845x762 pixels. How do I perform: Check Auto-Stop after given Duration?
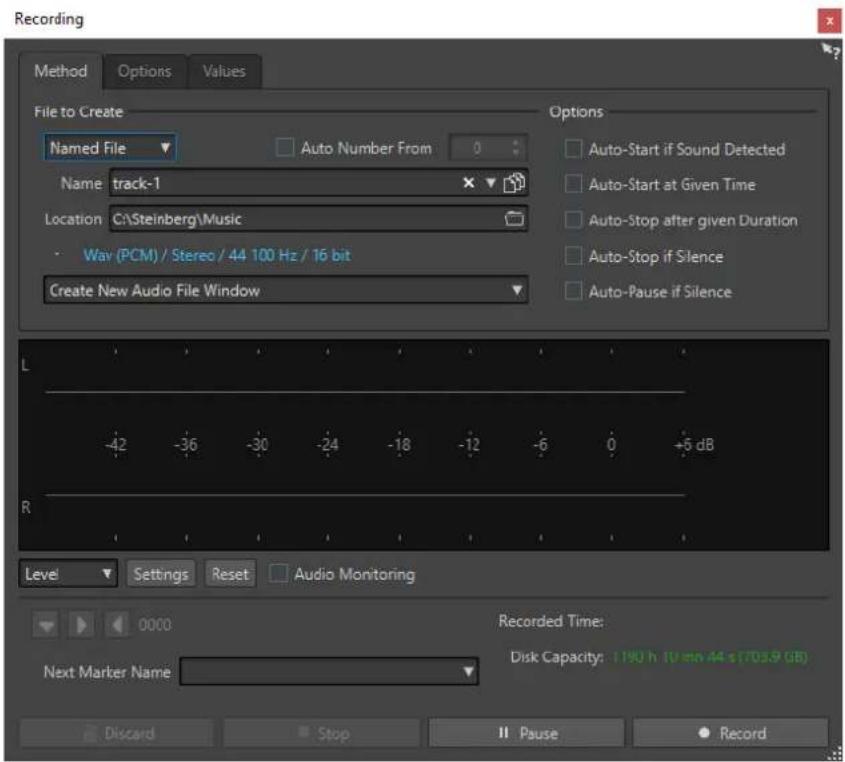pyautogui.click(x=573, y=220)
